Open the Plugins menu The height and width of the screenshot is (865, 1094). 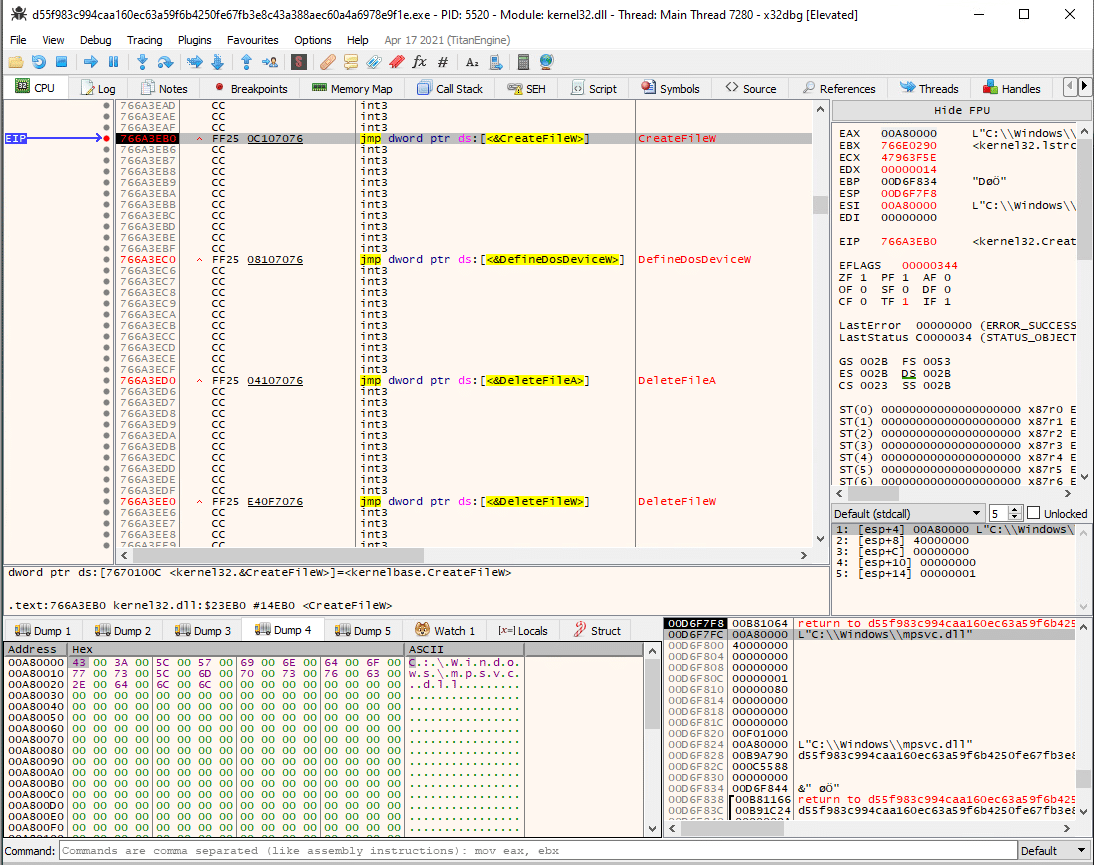click(x=195, y=40)
